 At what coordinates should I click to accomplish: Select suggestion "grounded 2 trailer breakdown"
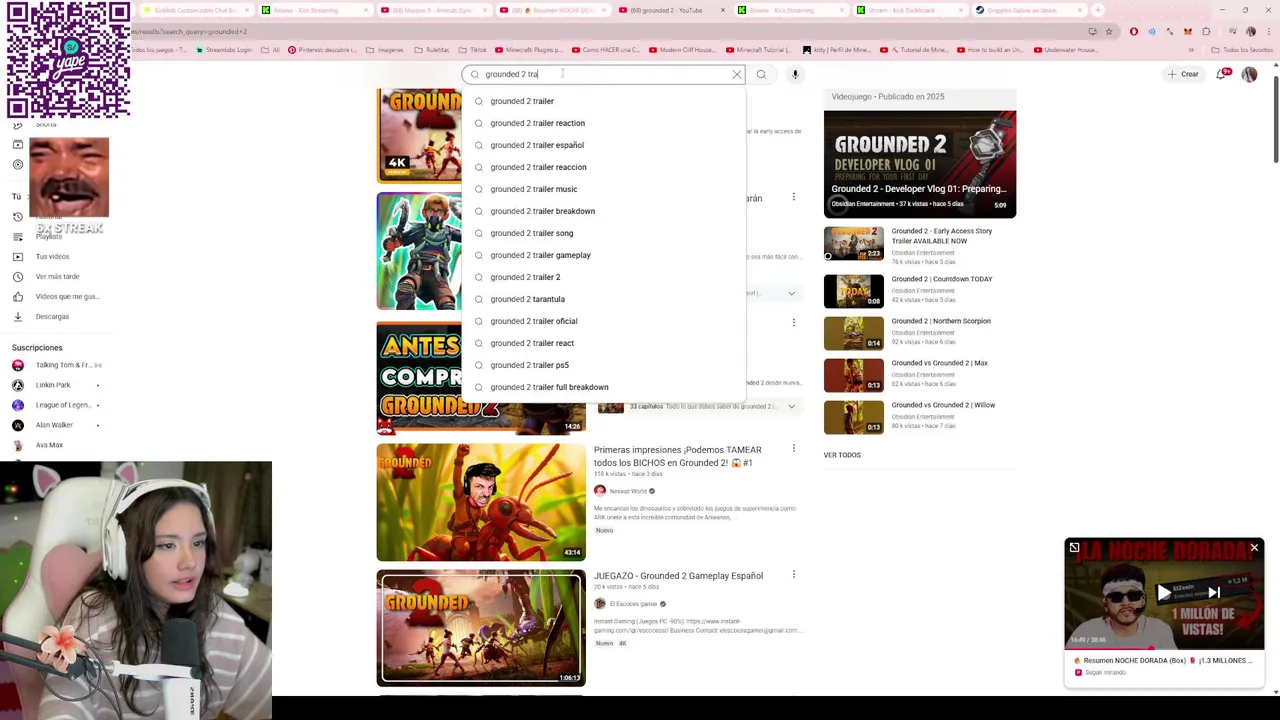point(604,211)
